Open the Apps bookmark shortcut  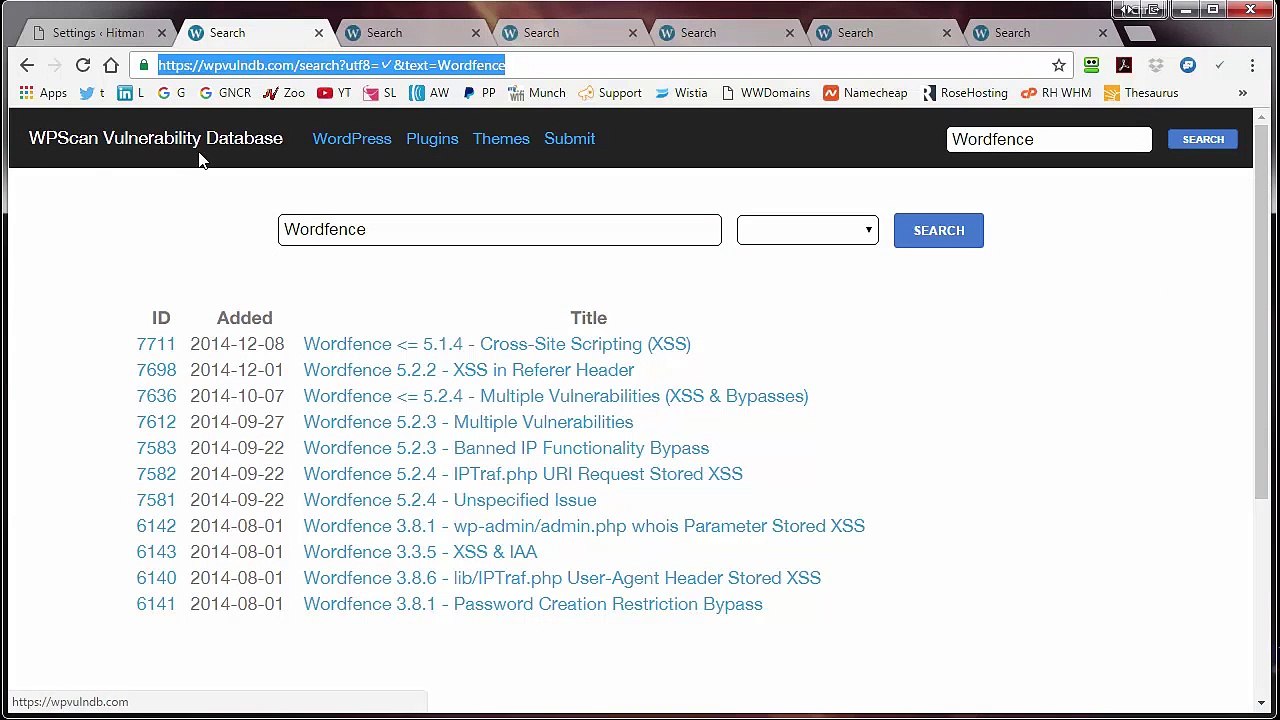point(43,93)
